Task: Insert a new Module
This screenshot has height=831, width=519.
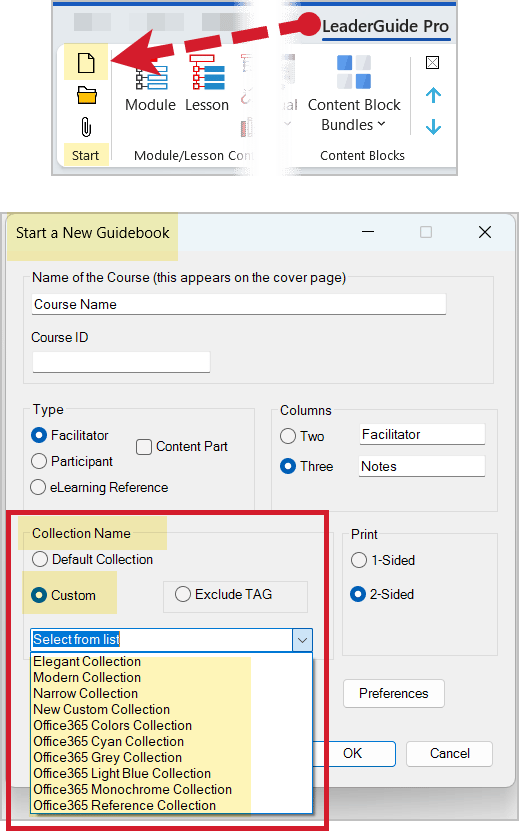Action: point(151,83)
